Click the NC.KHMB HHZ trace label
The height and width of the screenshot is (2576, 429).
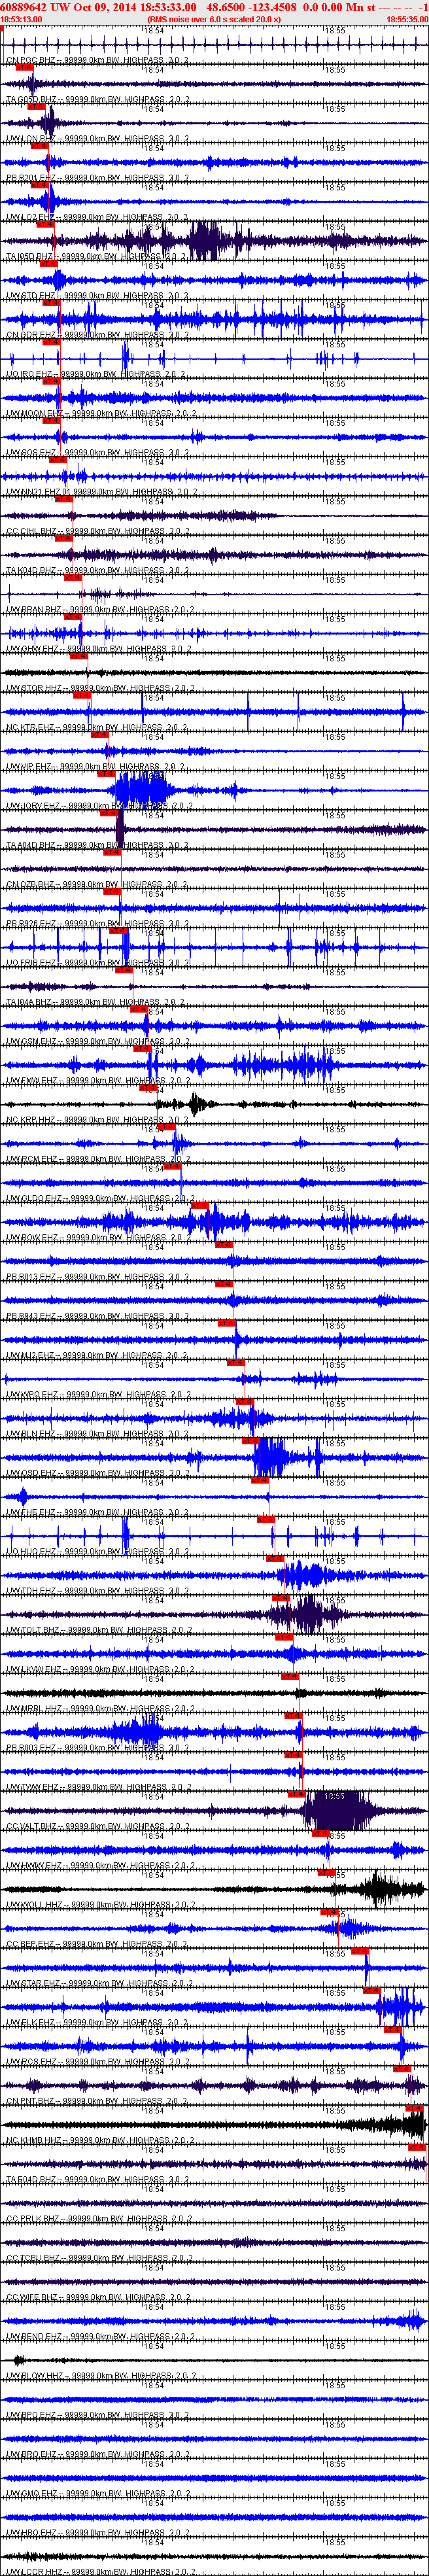[101, 2139]
